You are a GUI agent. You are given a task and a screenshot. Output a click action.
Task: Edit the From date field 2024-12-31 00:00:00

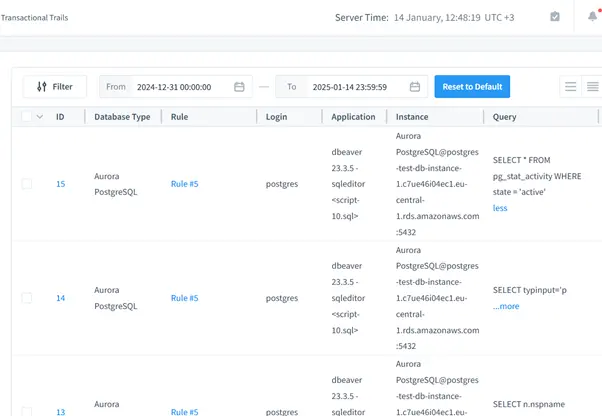174,87
